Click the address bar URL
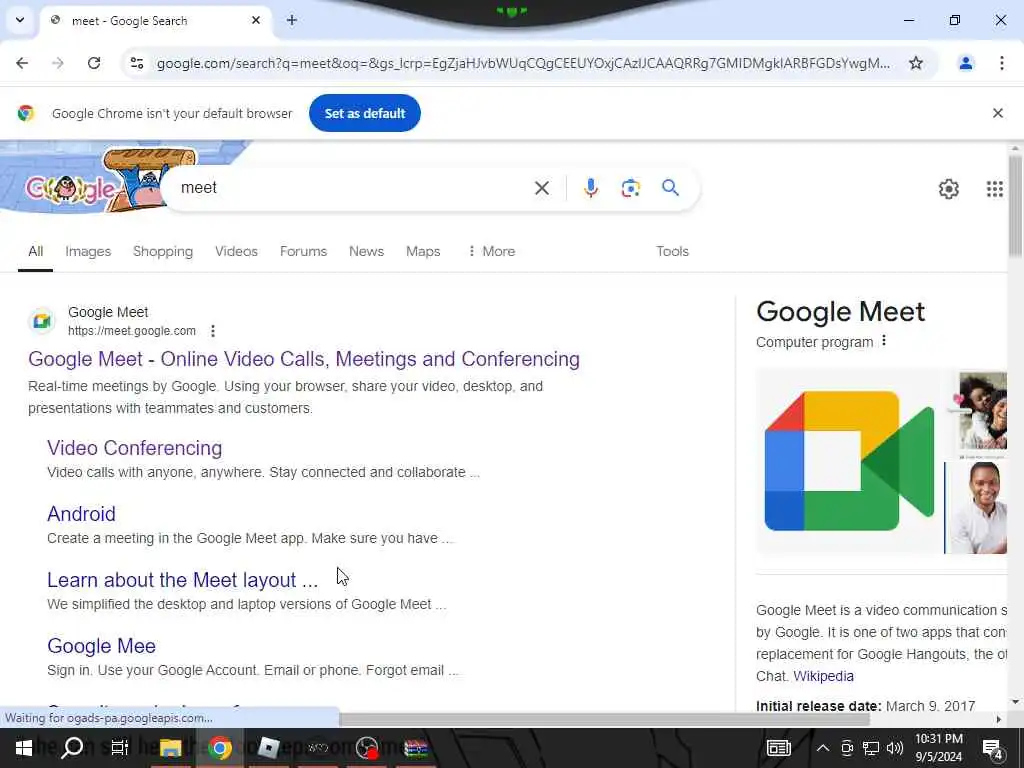Screen dimensions: 1024x768 click(522, 63)
